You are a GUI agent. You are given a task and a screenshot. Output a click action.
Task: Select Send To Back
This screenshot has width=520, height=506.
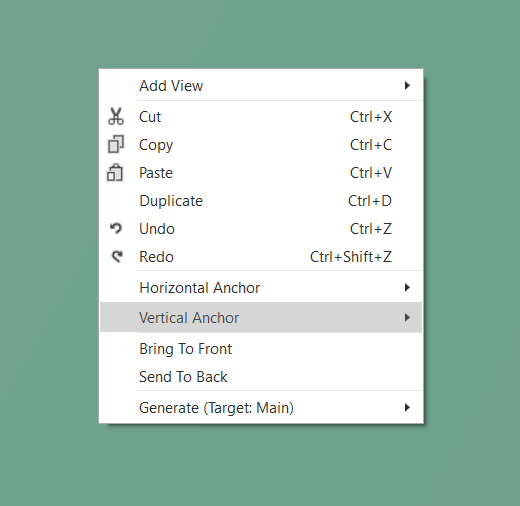261,377
